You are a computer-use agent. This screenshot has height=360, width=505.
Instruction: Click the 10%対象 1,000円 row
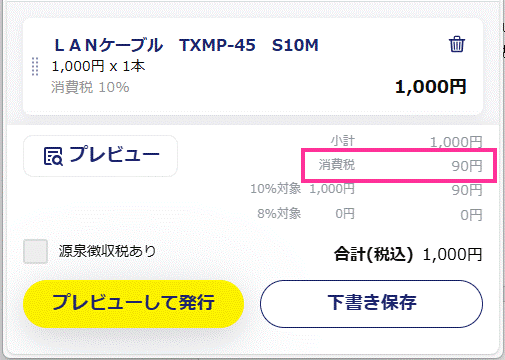point(366,189)
